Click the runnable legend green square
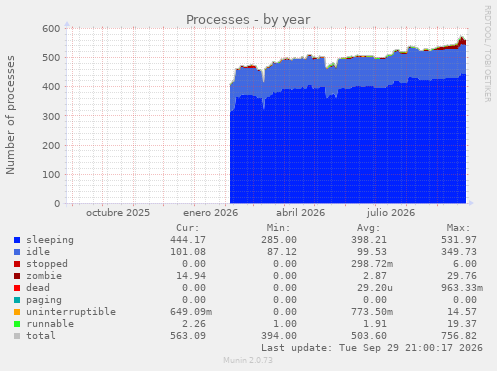 (17, 324)
